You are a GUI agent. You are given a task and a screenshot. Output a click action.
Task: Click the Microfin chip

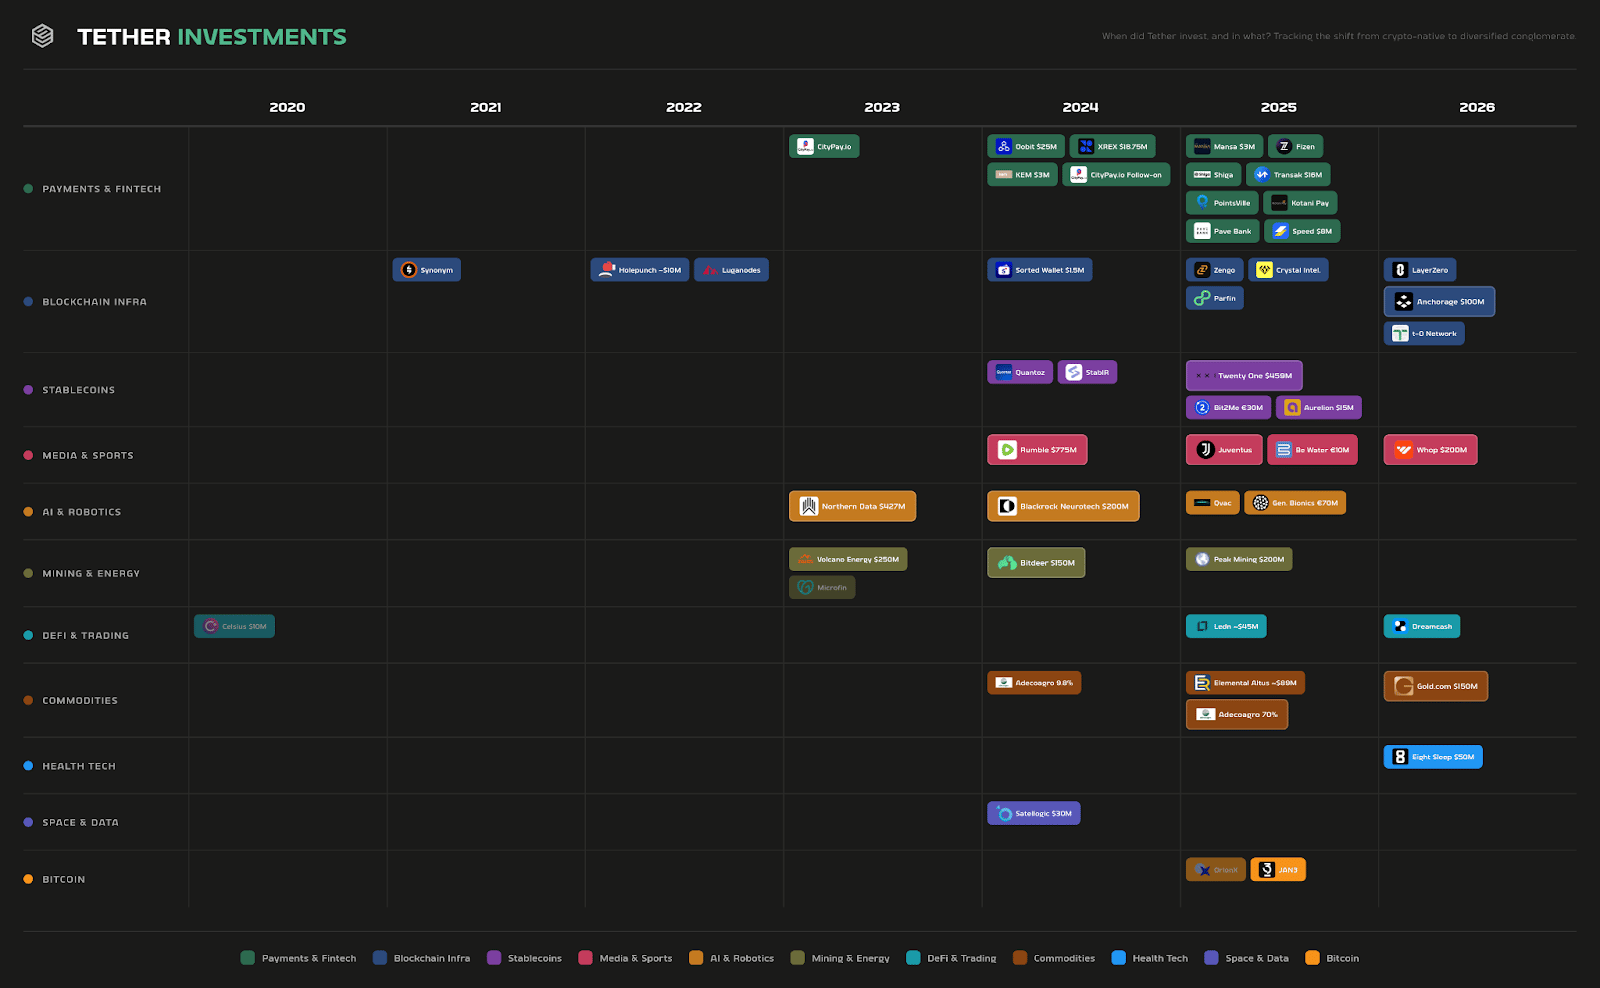pyautogui.click(x=822, y=587)
